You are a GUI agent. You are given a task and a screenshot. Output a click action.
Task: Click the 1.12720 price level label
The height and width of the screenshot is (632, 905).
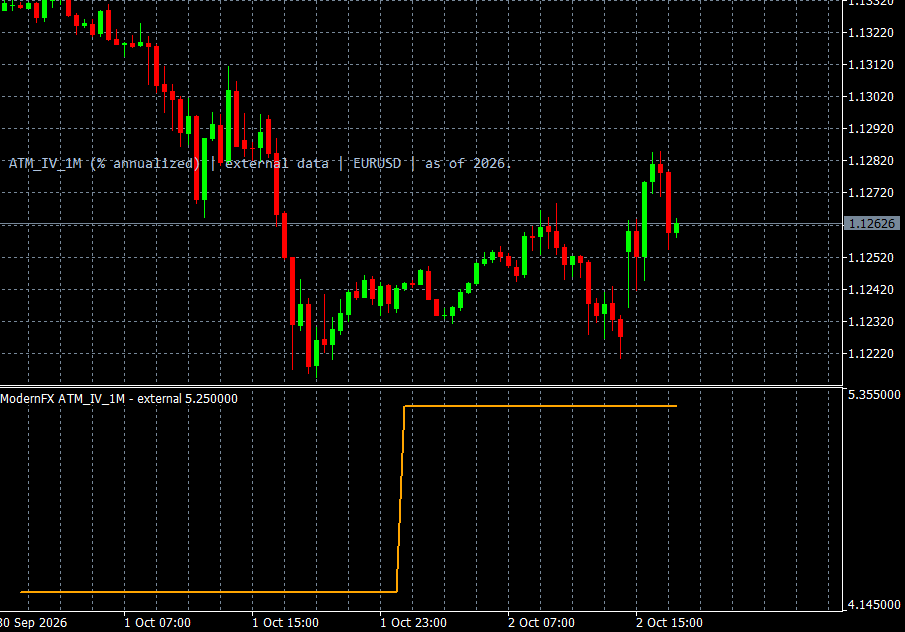click(870, 193)
